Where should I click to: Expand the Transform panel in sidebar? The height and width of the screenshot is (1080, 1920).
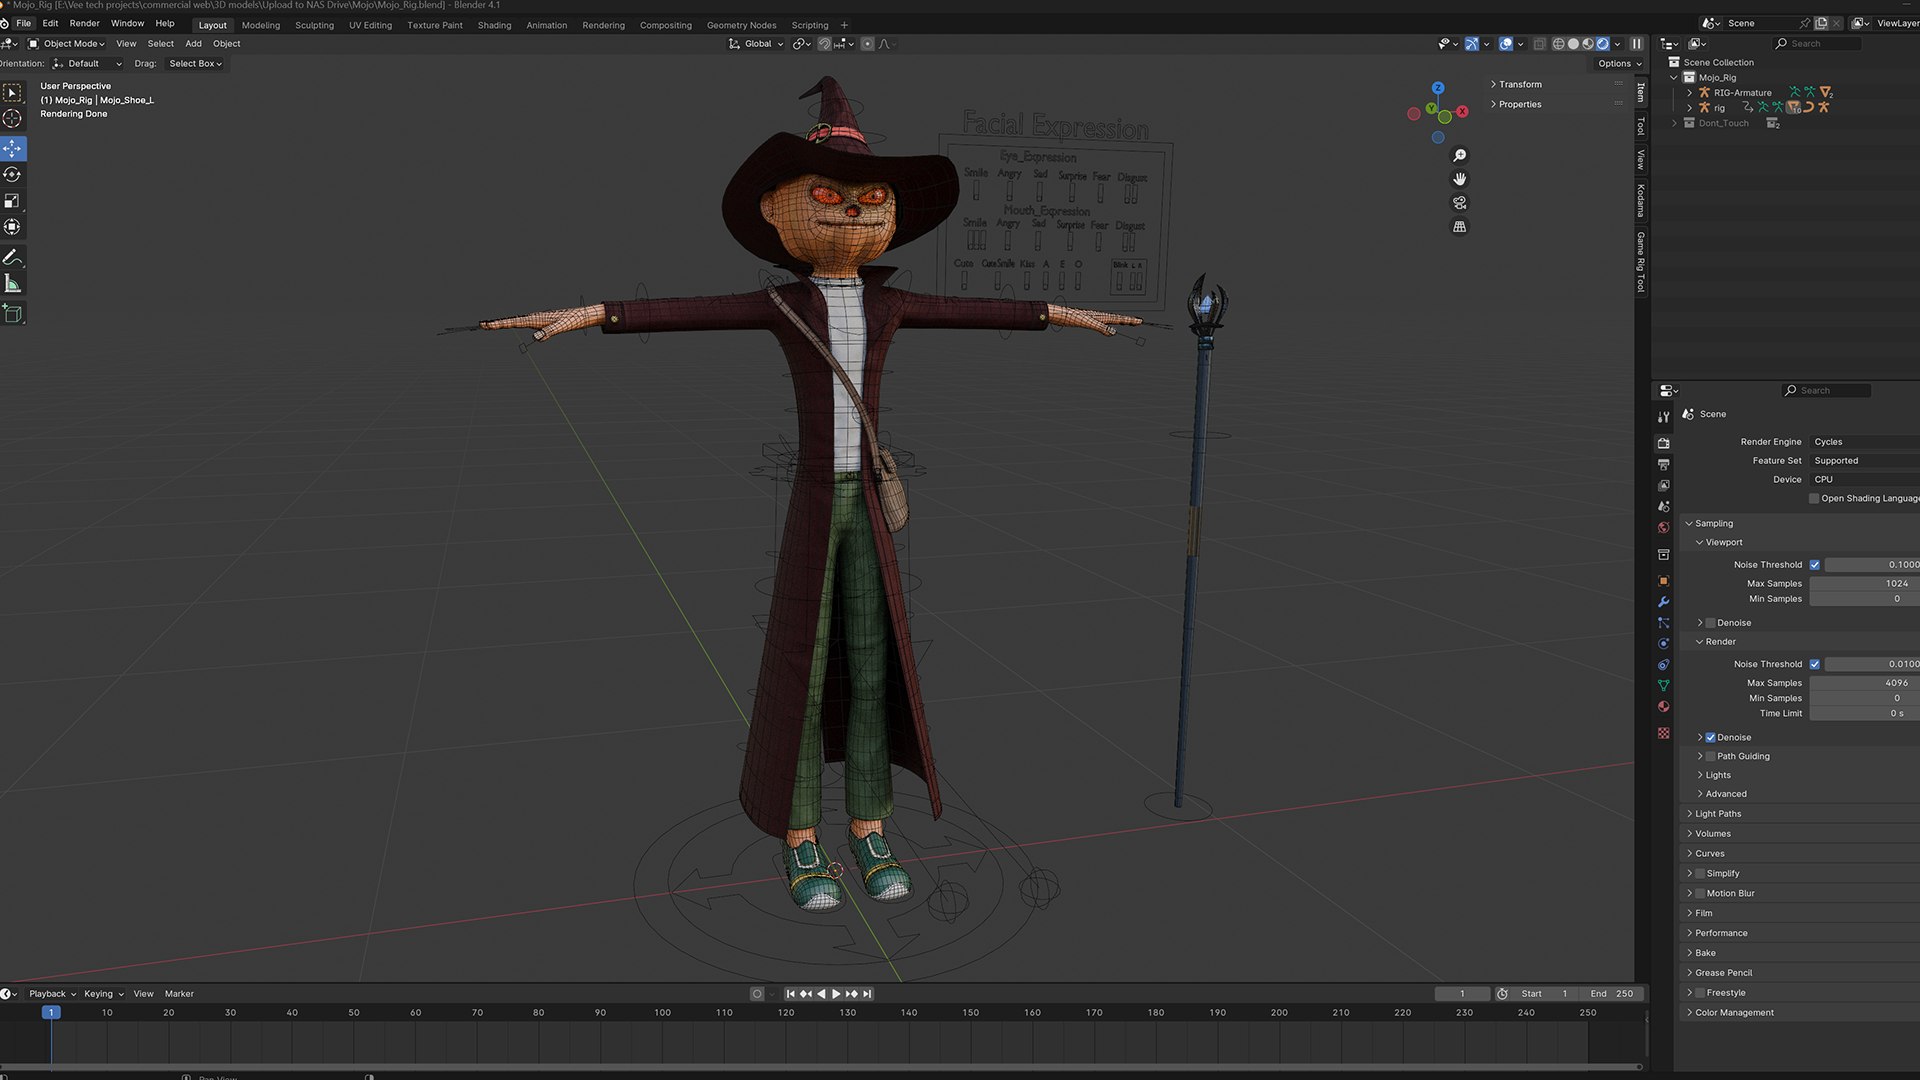(1520, 85)
